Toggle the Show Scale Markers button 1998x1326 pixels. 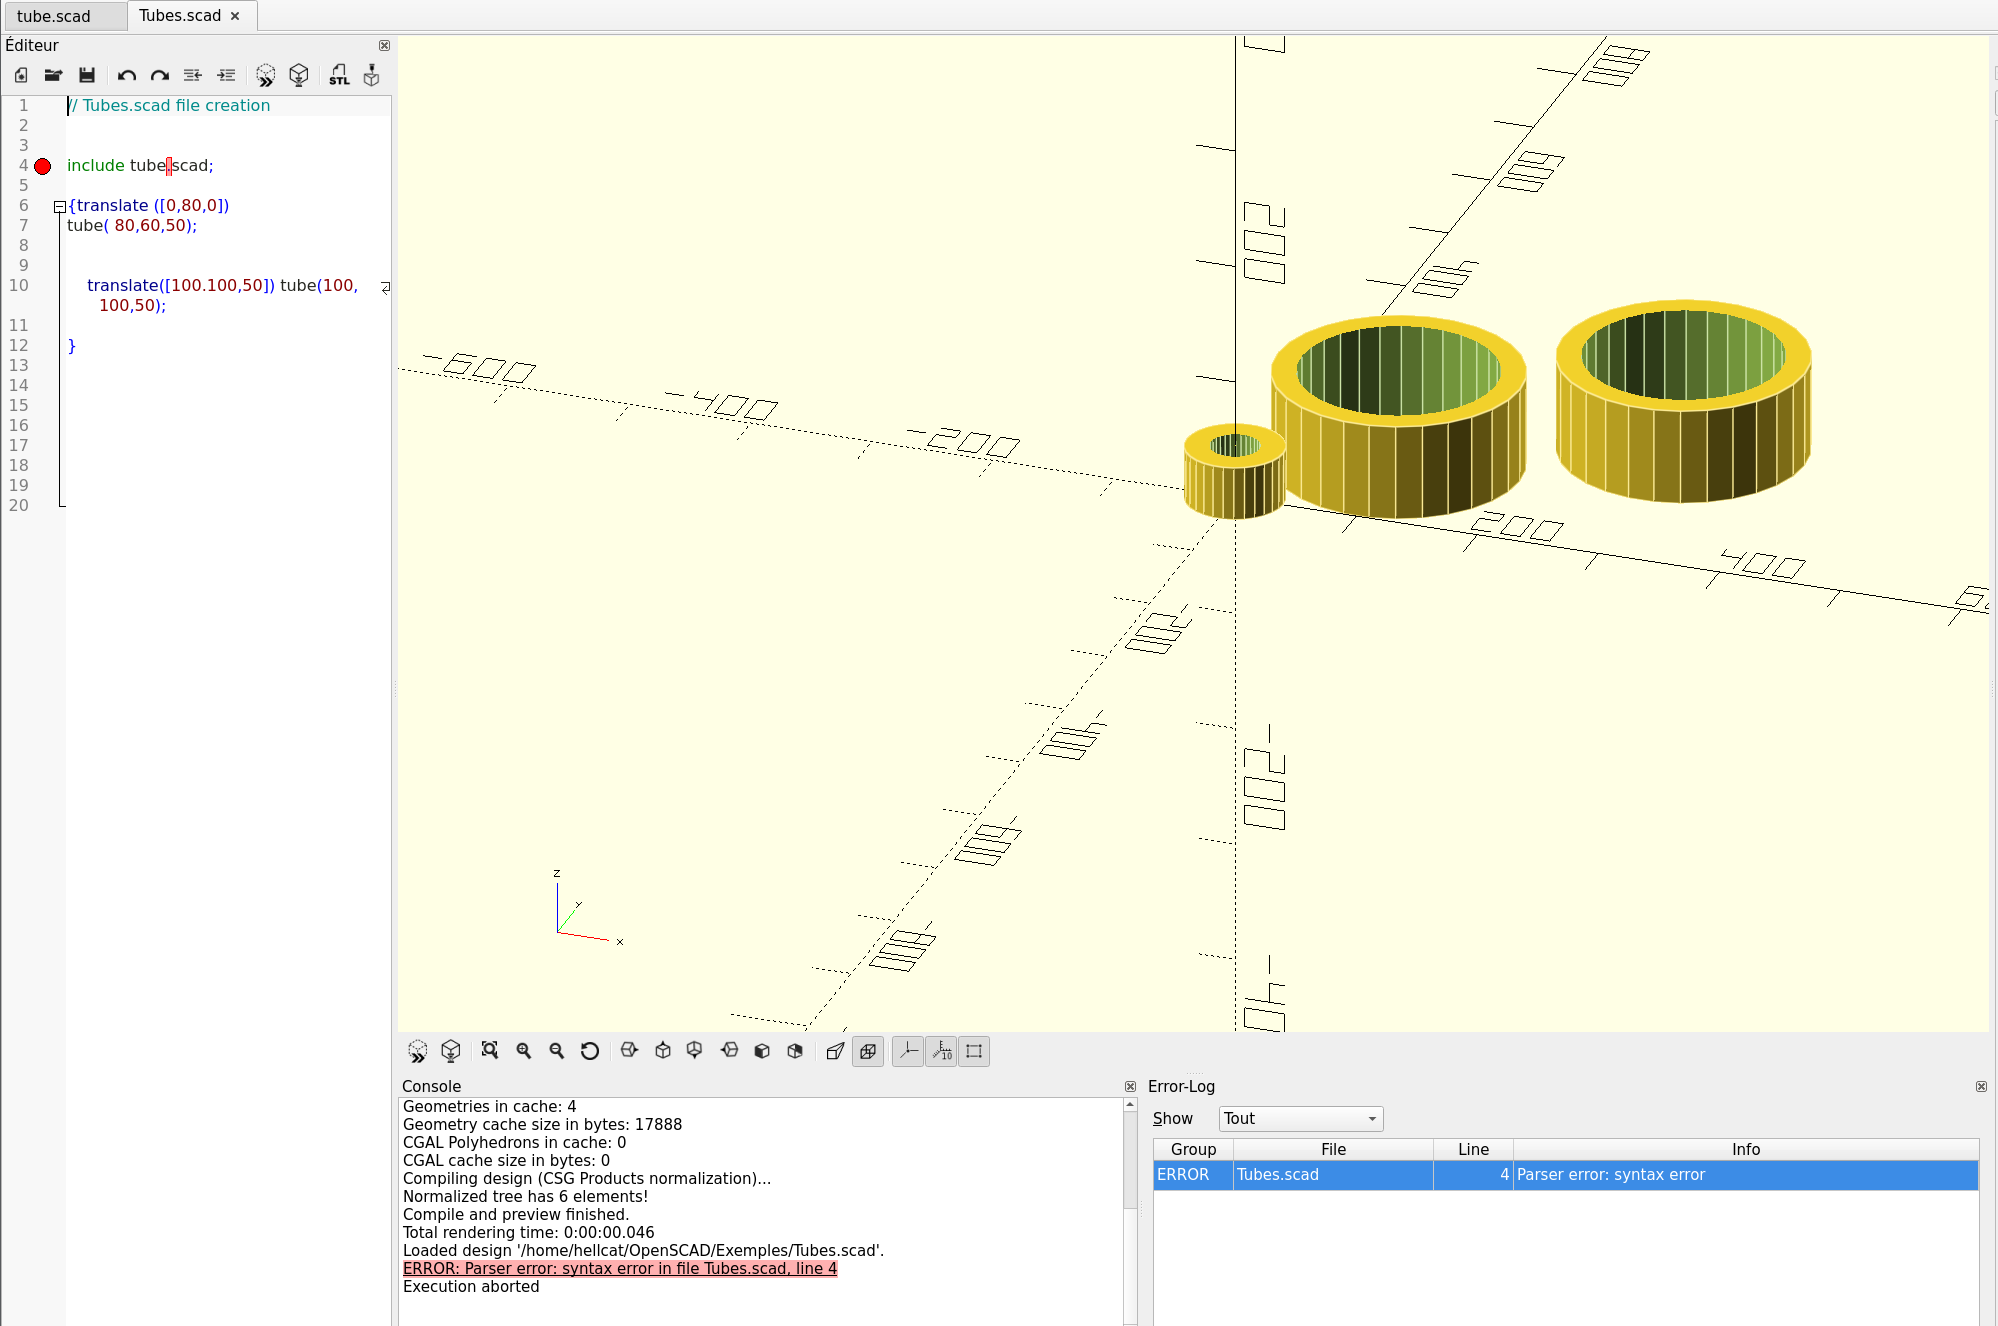[941, 1050]
